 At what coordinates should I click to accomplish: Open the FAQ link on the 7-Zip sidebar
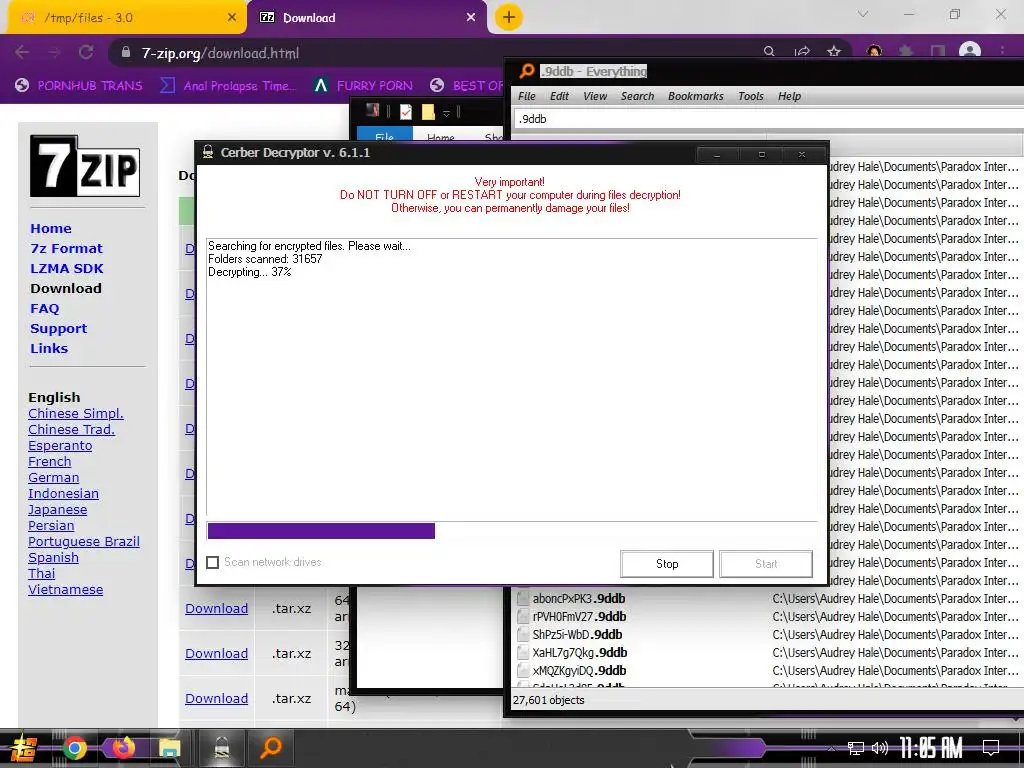point(44,308)
